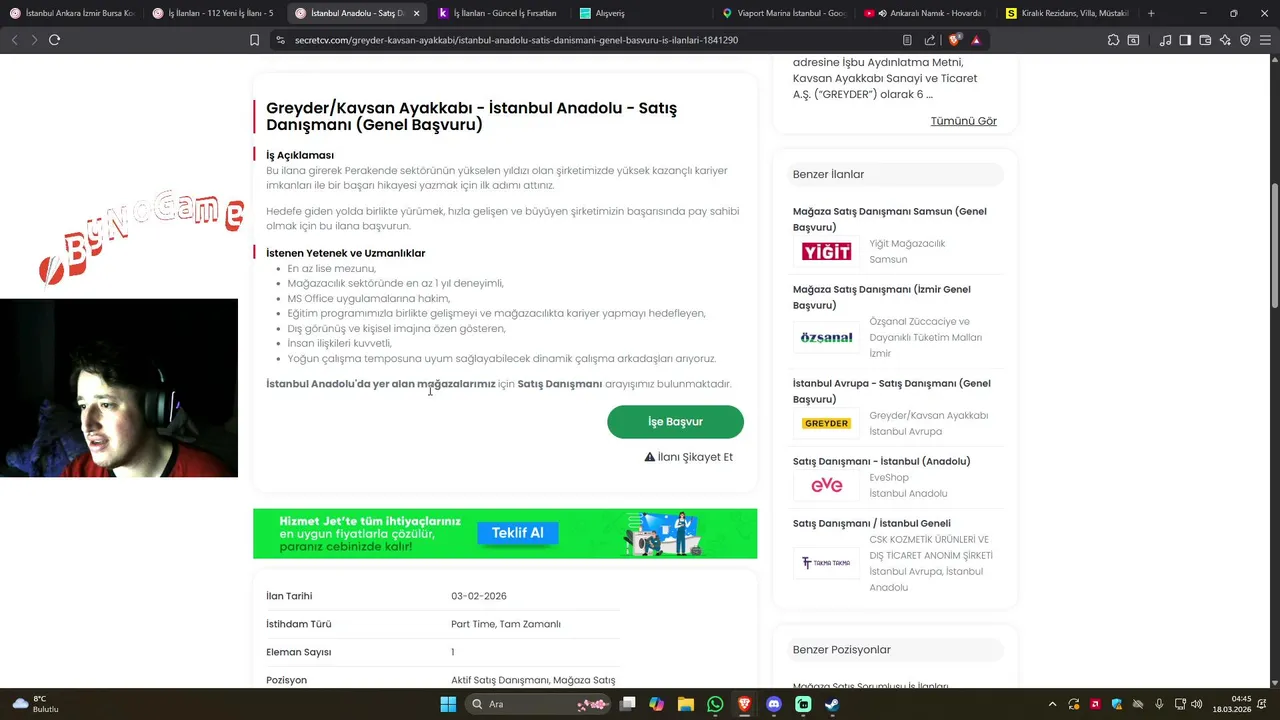Switch to Kiralık Rezidans, Villa tab

pos(1068,13)
